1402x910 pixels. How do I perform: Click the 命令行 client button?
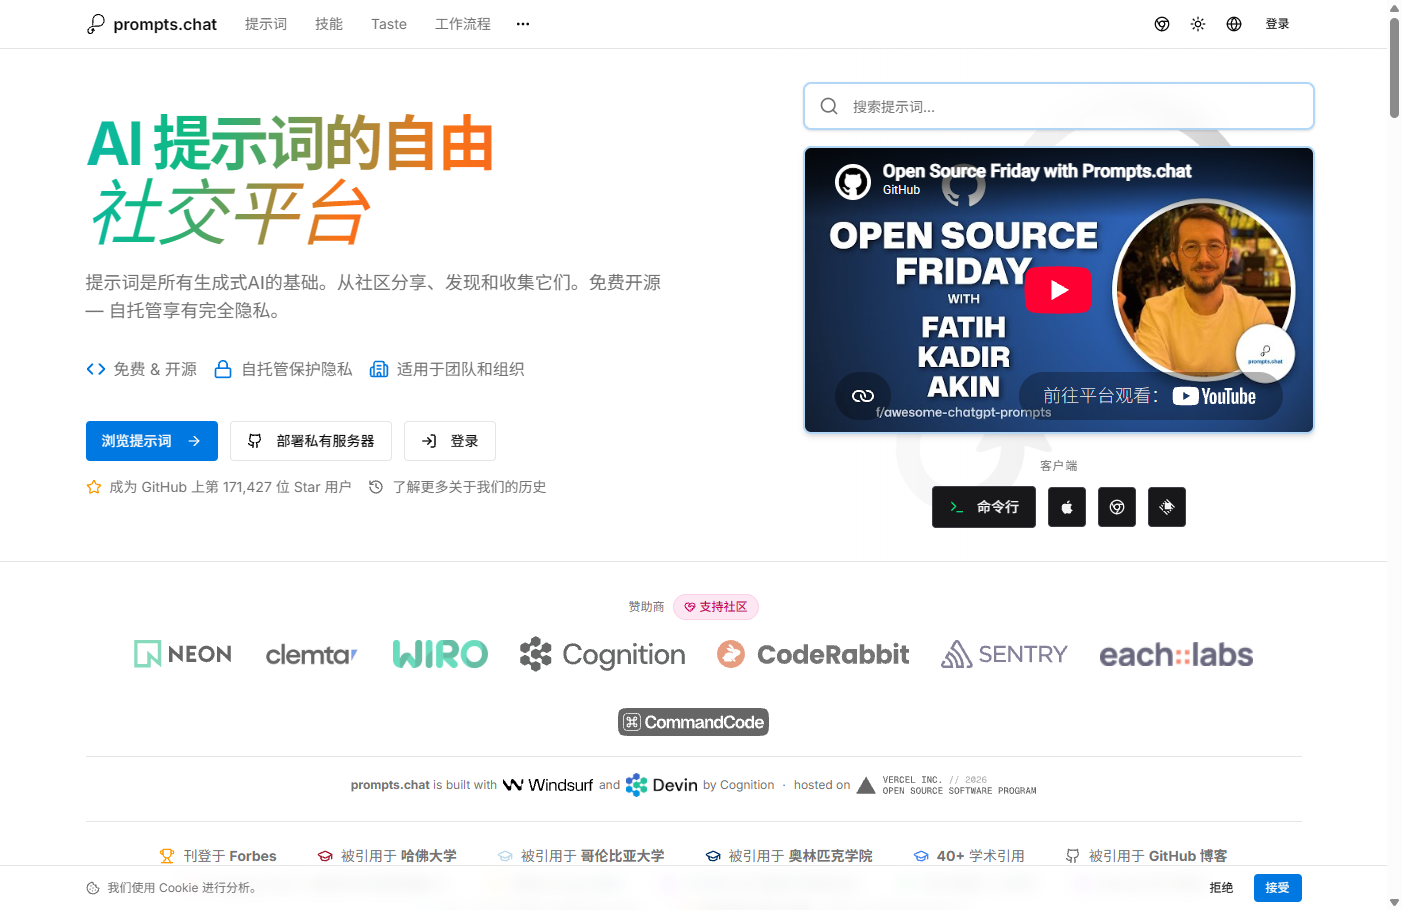[x=984, y=507]
